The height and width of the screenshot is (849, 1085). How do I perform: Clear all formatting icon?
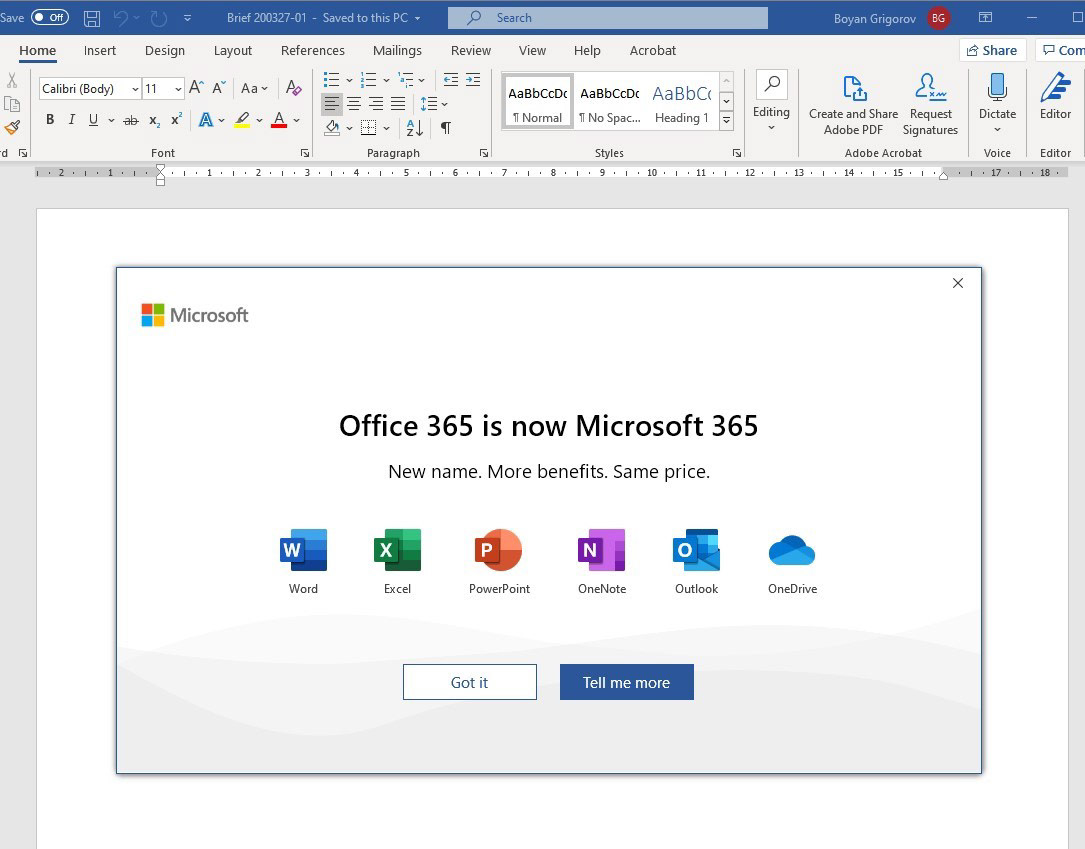293,88
